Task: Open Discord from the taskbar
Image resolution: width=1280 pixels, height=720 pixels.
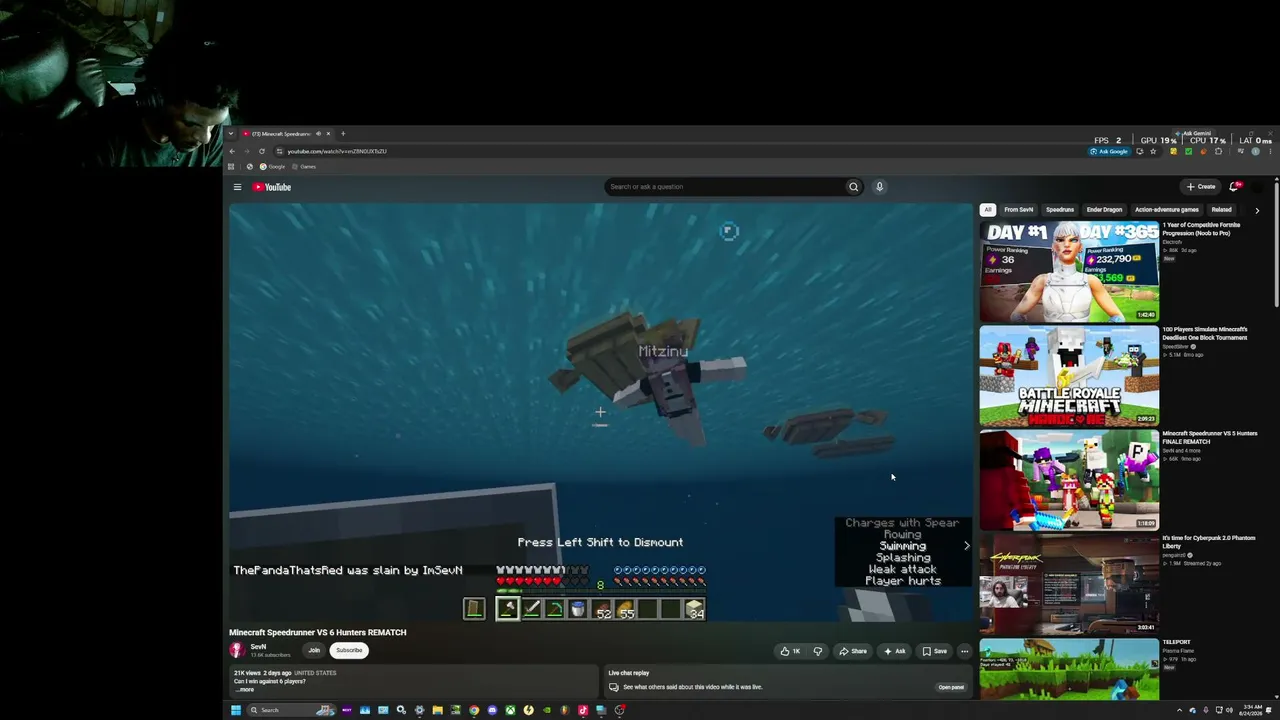Action: click(x=492, y=710)
